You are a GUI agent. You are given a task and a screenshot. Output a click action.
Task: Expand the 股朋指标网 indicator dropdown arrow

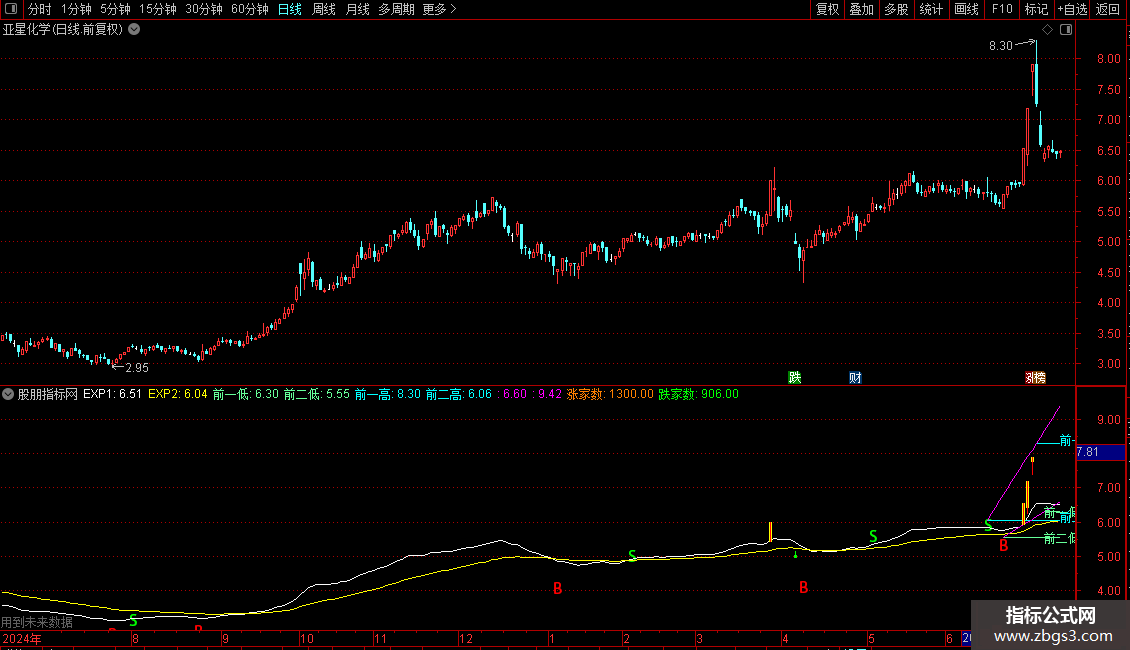pyautogui.click(x=9, y=394)
